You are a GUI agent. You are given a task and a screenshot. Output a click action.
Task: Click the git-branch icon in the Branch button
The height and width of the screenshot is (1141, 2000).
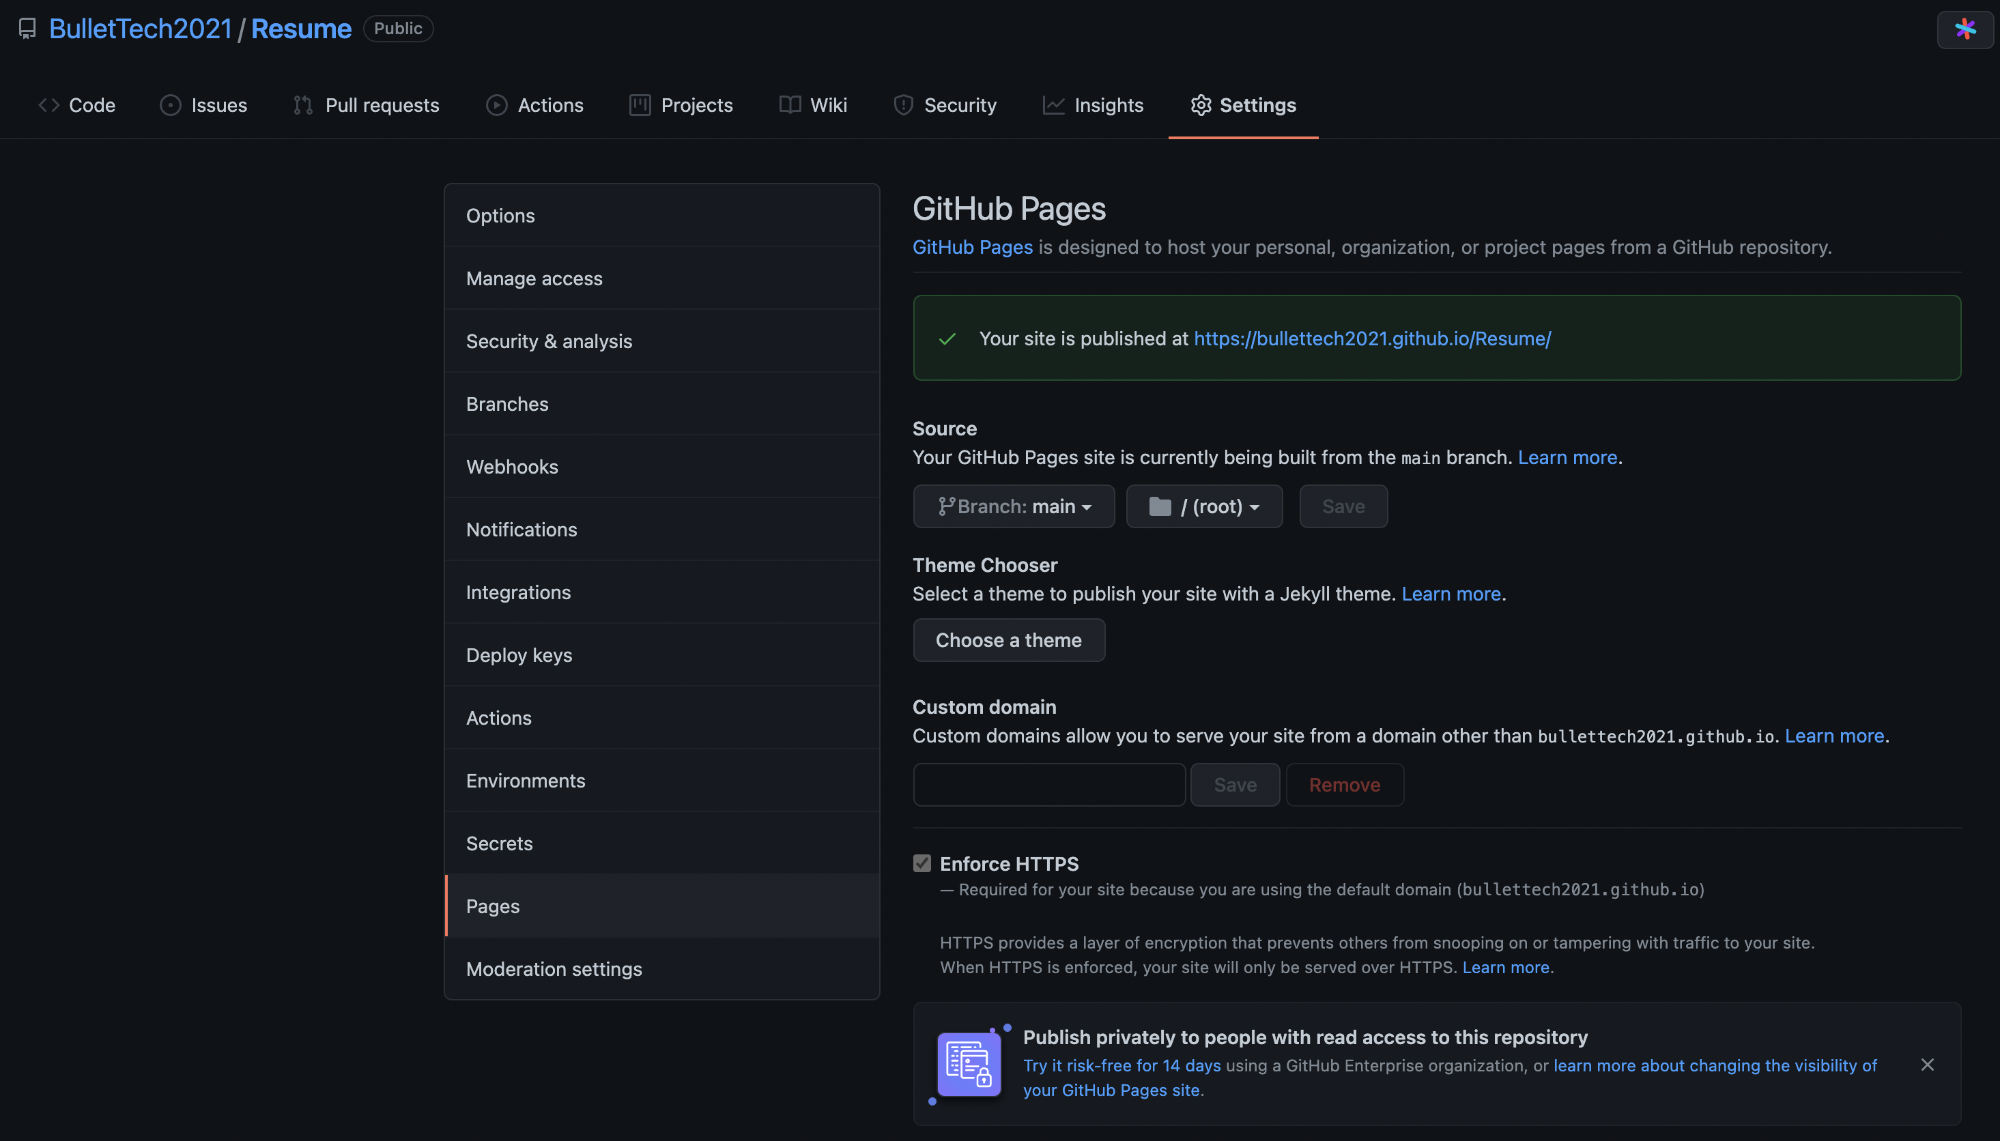tap(946, 506)
